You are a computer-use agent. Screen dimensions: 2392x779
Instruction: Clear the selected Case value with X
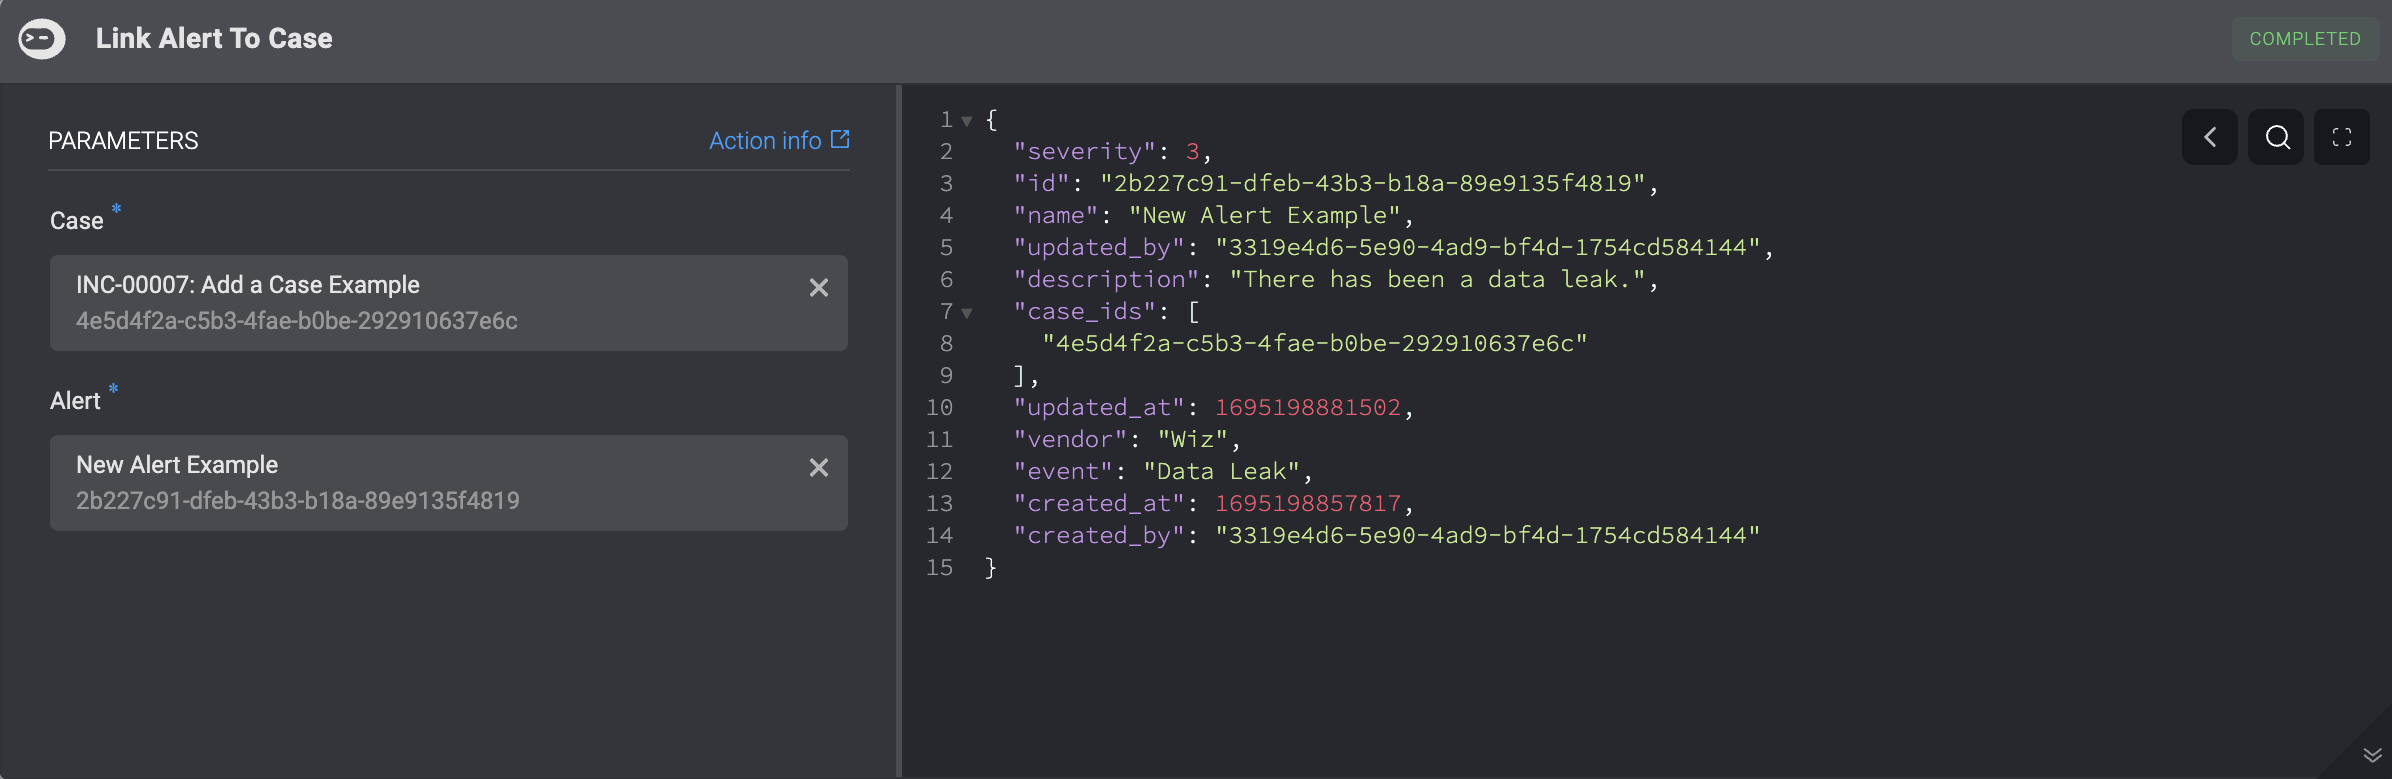point(819,288)
